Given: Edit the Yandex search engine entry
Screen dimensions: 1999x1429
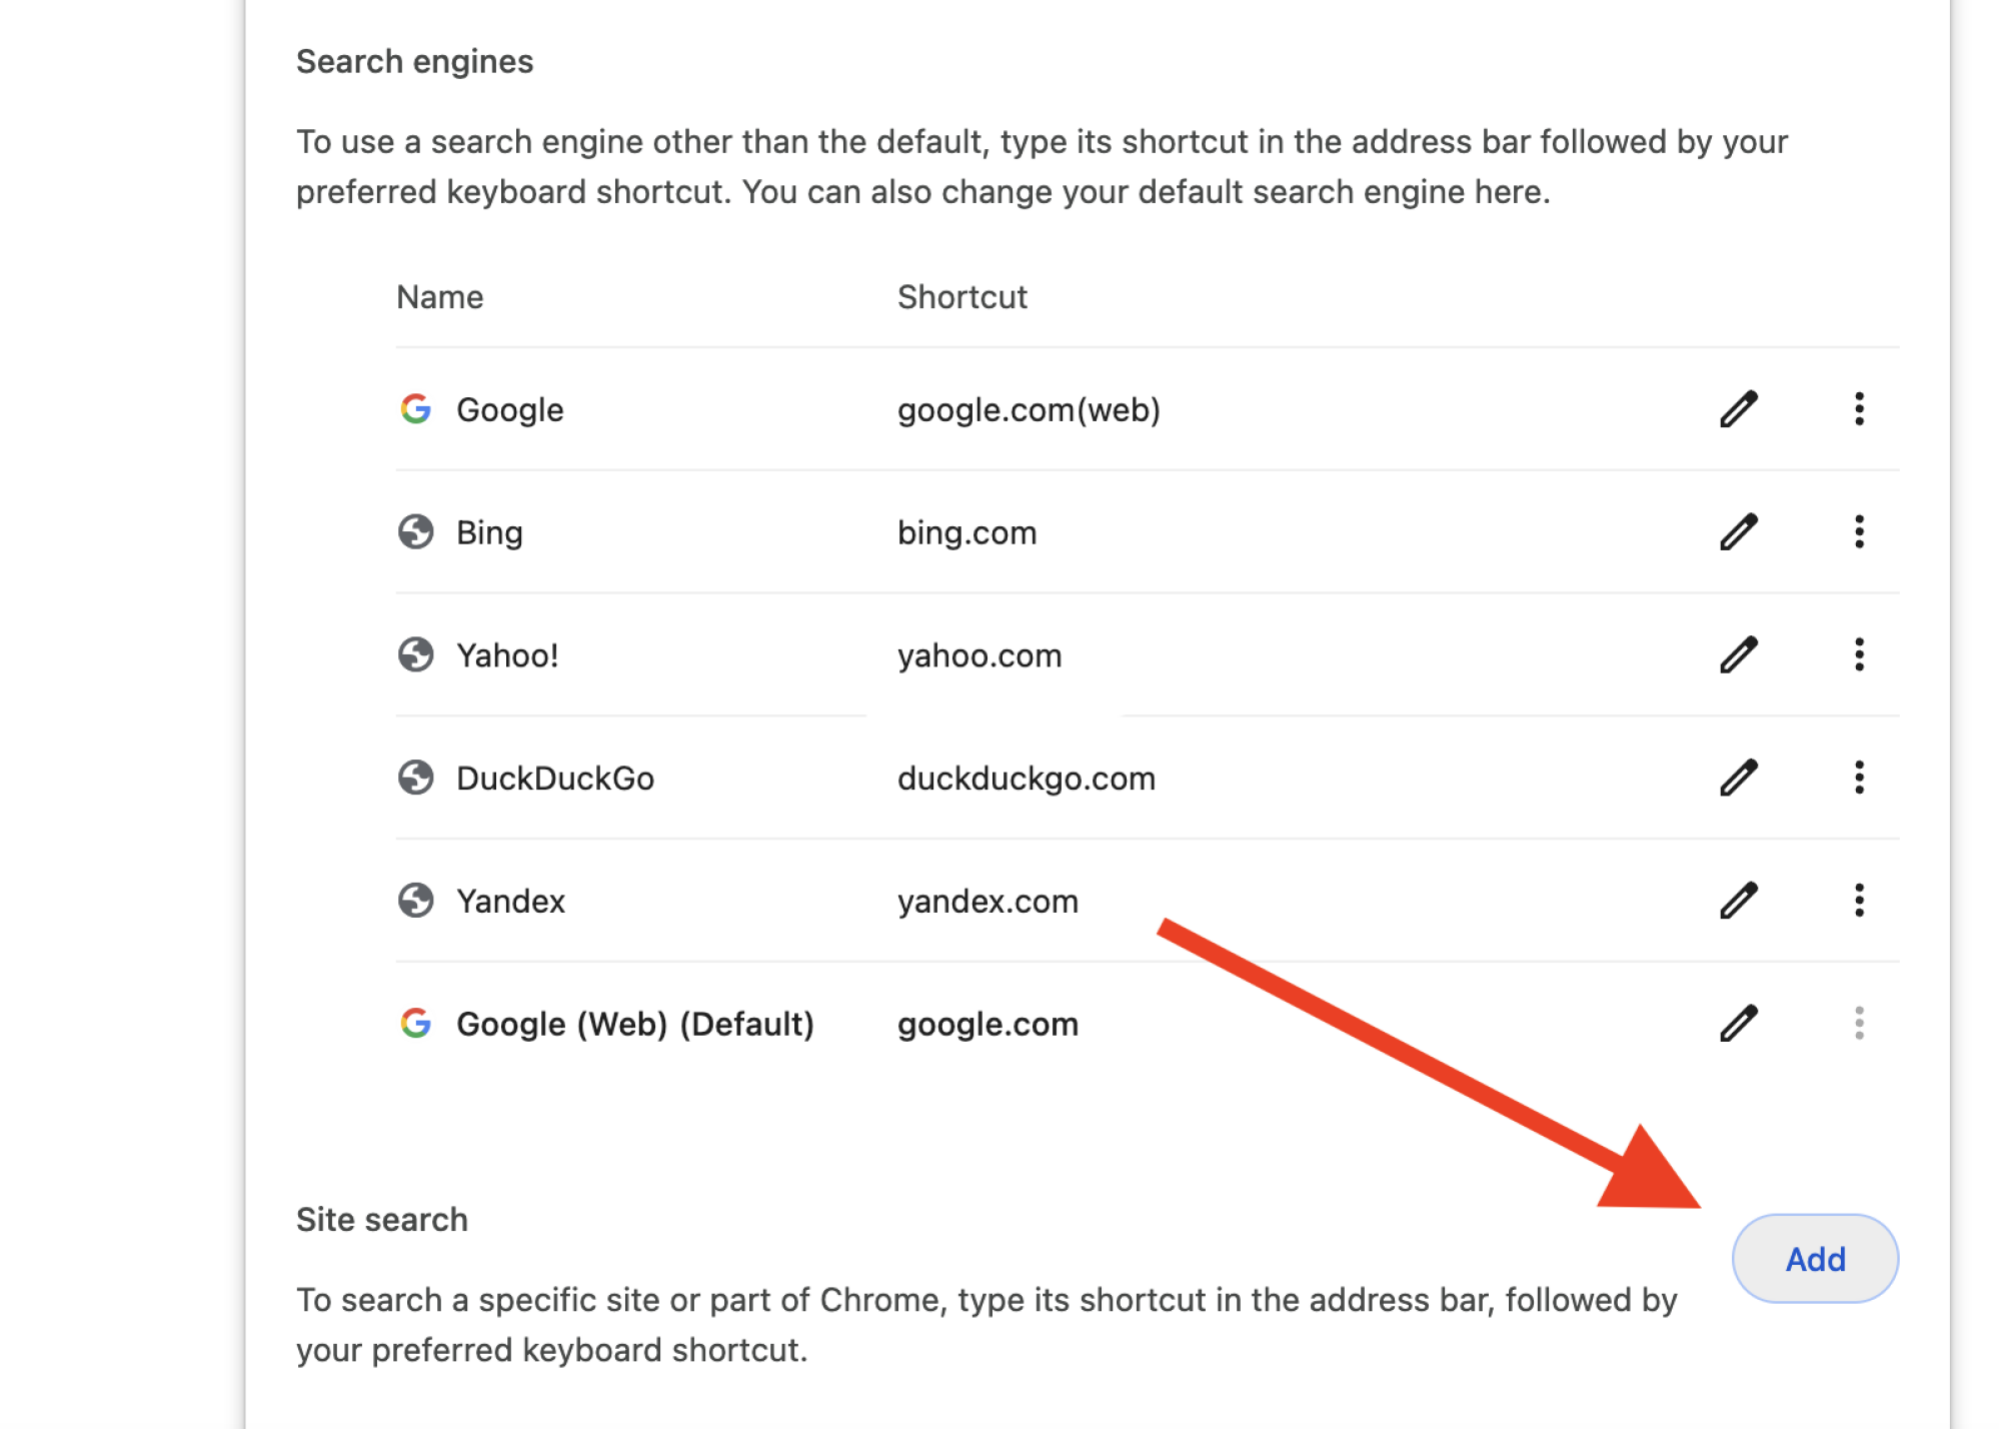Looking at the screenshot, I should coord(1738,900).
